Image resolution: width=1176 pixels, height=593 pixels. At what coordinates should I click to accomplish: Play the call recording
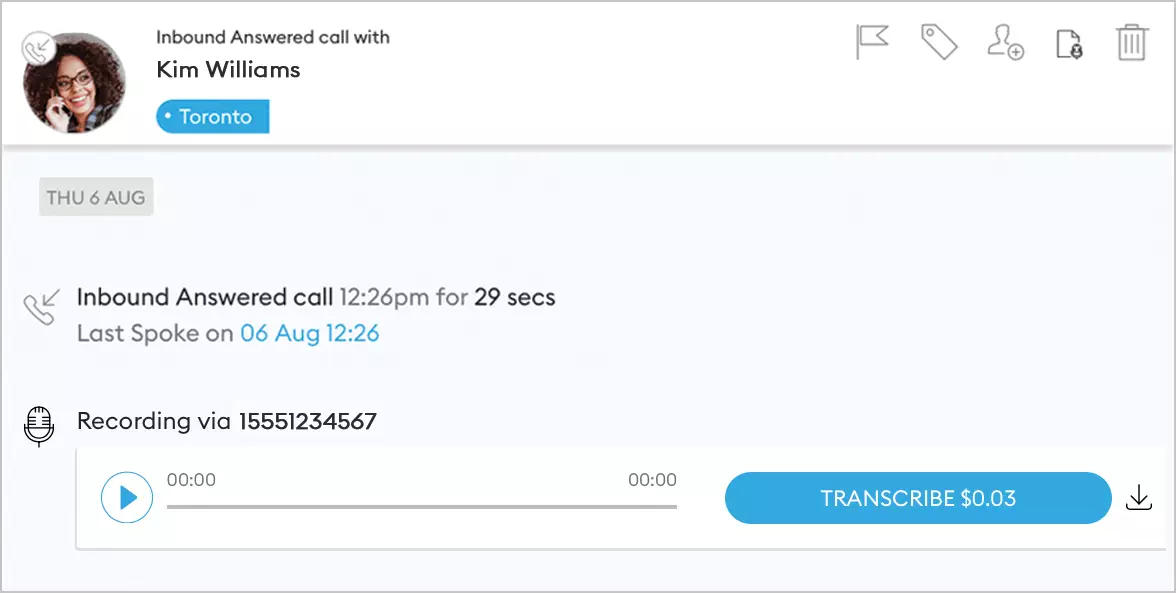[127, 497]
